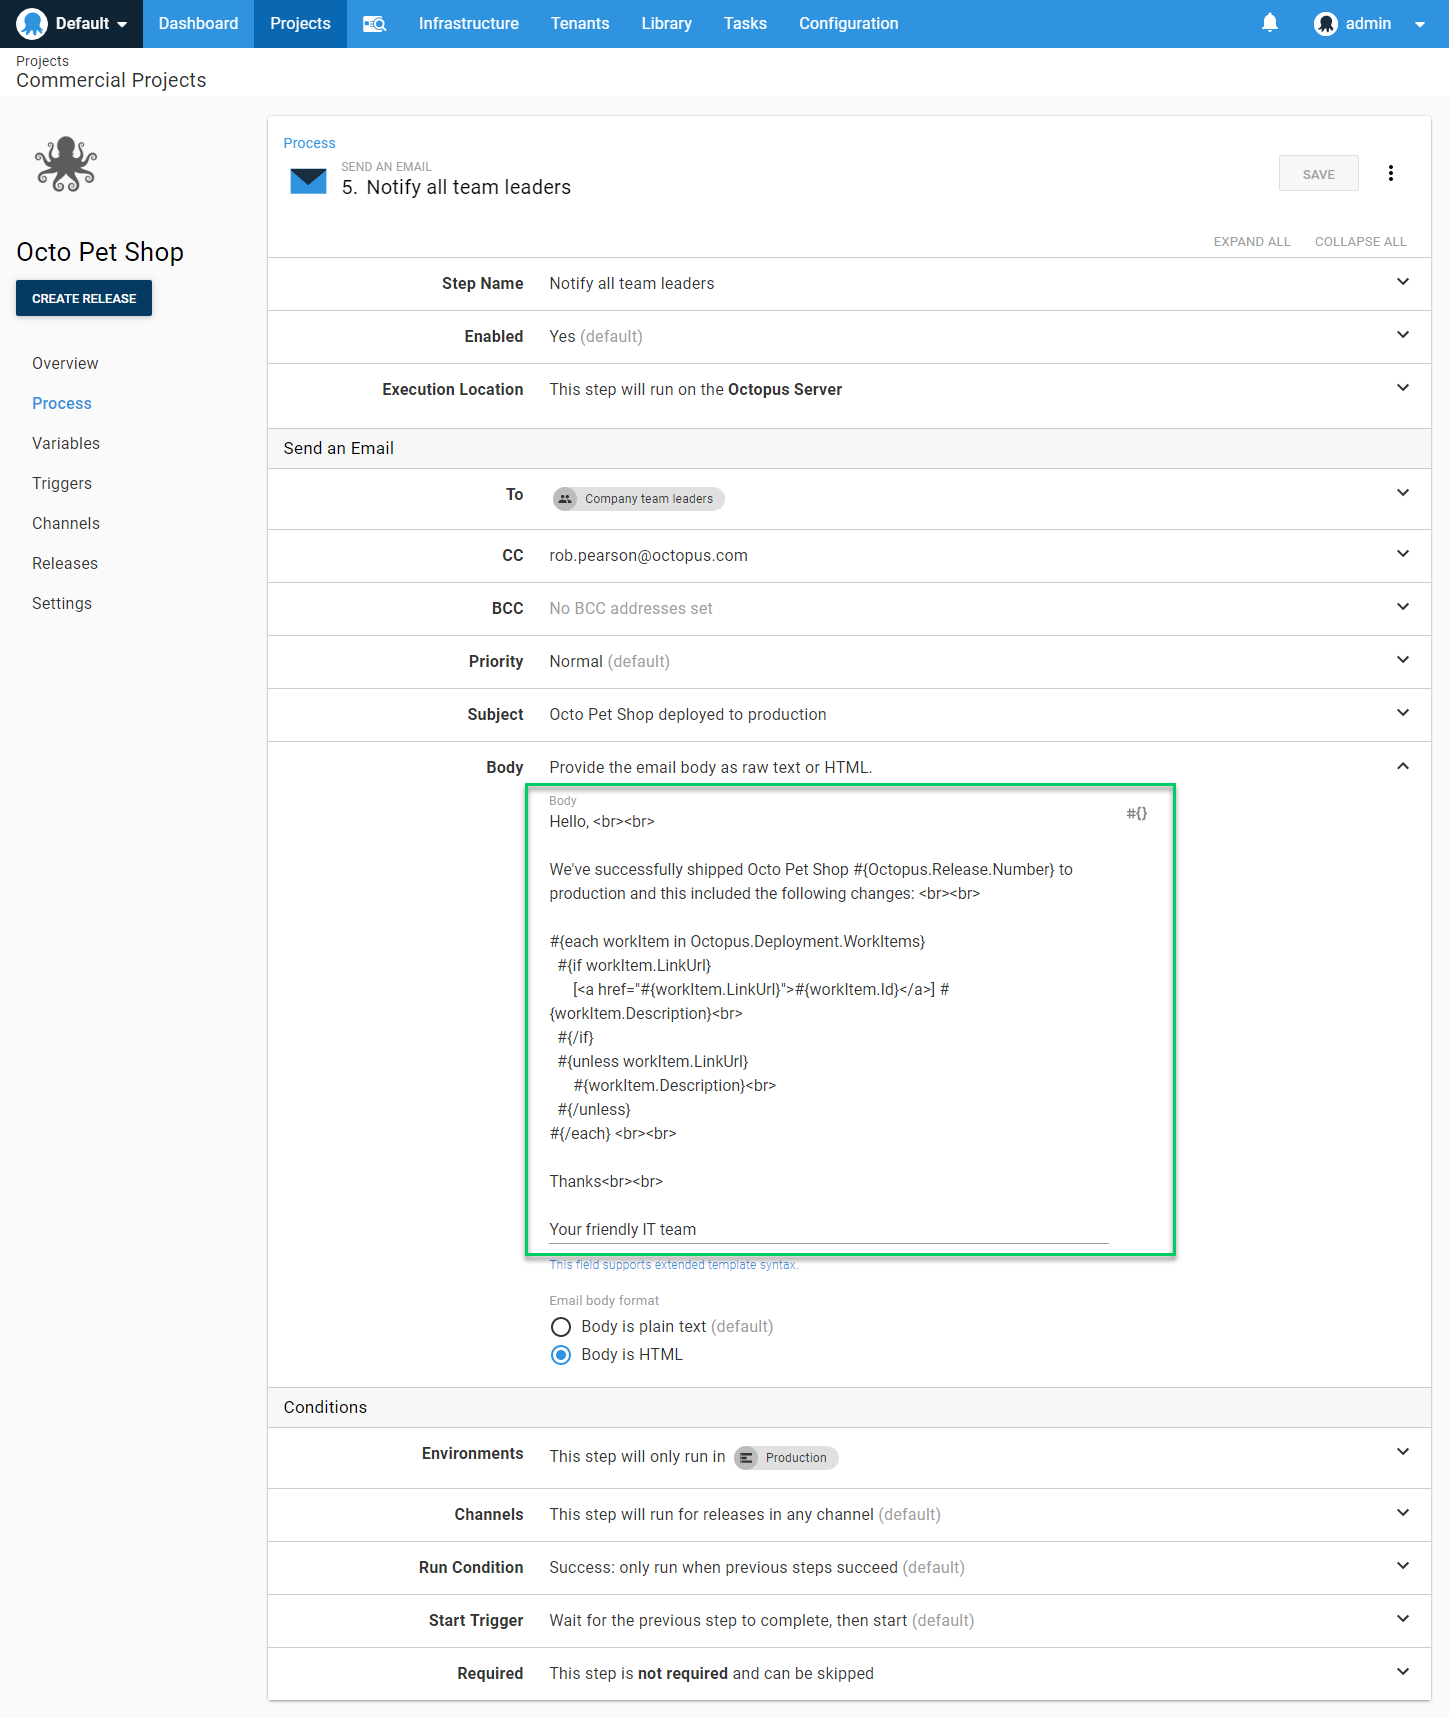Click the Send an Email envelope icon
1449x1718 pixels.
click(x=308, y=181)
